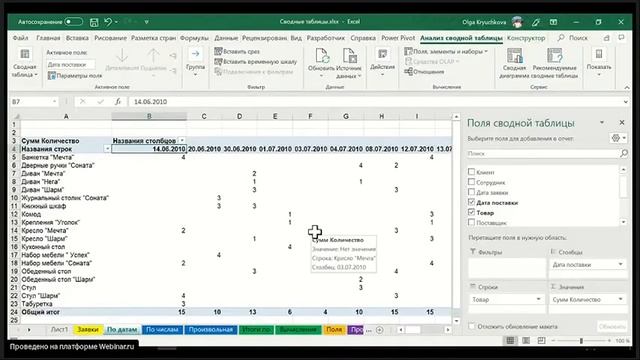640x360 pixels.
Task: Click the Share icon near Поиск
Action: [607, 38]
